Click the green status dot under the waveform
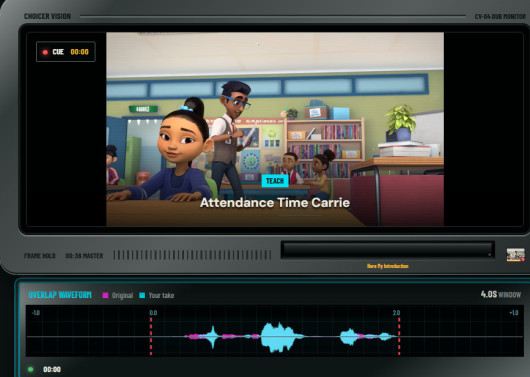 [x=31, y=369]
